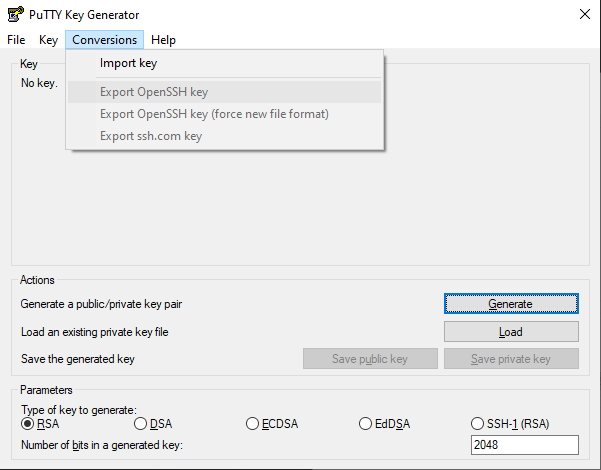Click the Generate button

pos(511,304)
